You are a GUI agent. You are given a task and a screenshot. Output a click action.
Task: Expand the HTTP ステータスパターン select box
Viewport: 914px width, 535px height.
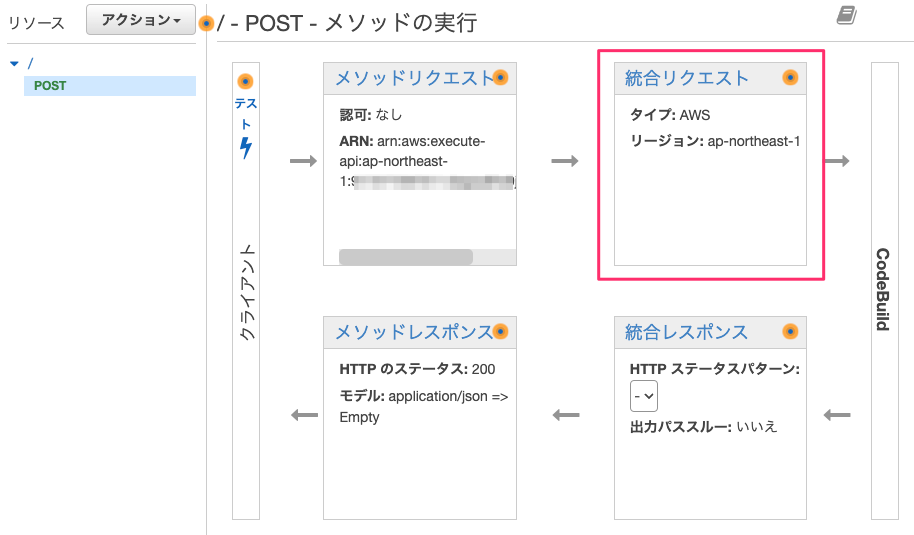[x=644, y=397]
